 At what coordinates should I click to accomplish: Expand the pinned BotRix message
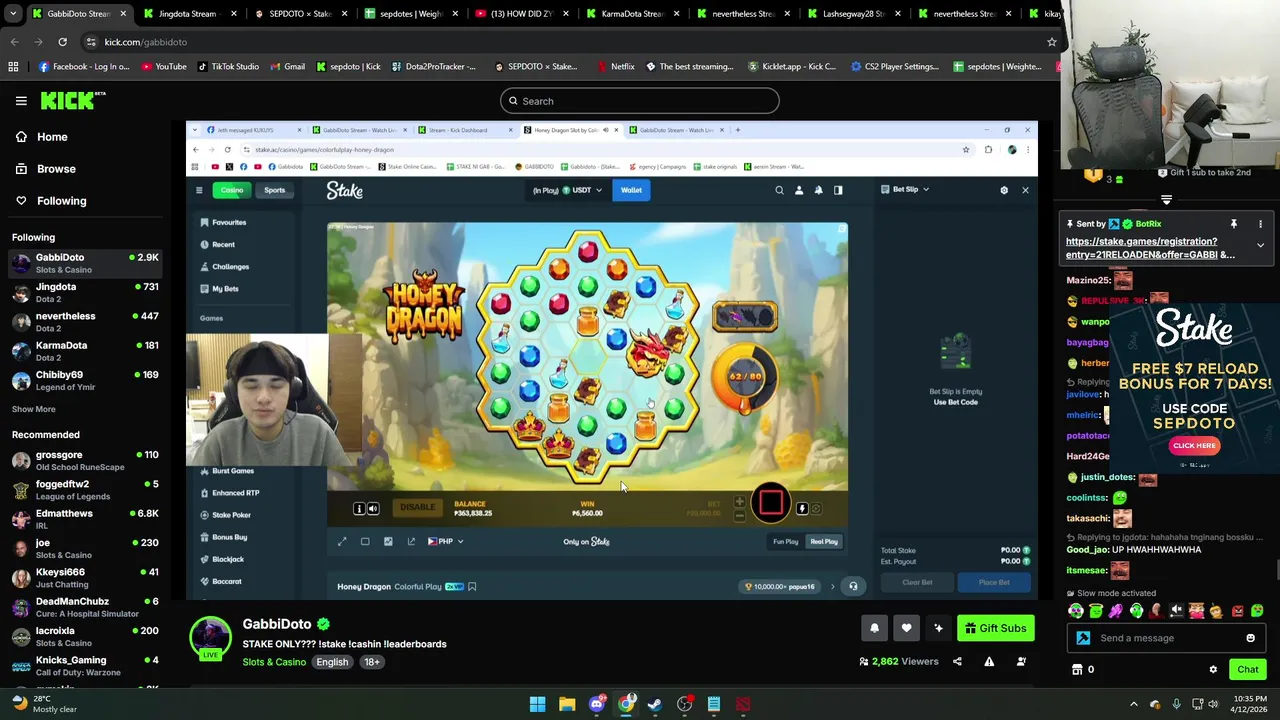tap(1260, 245)
